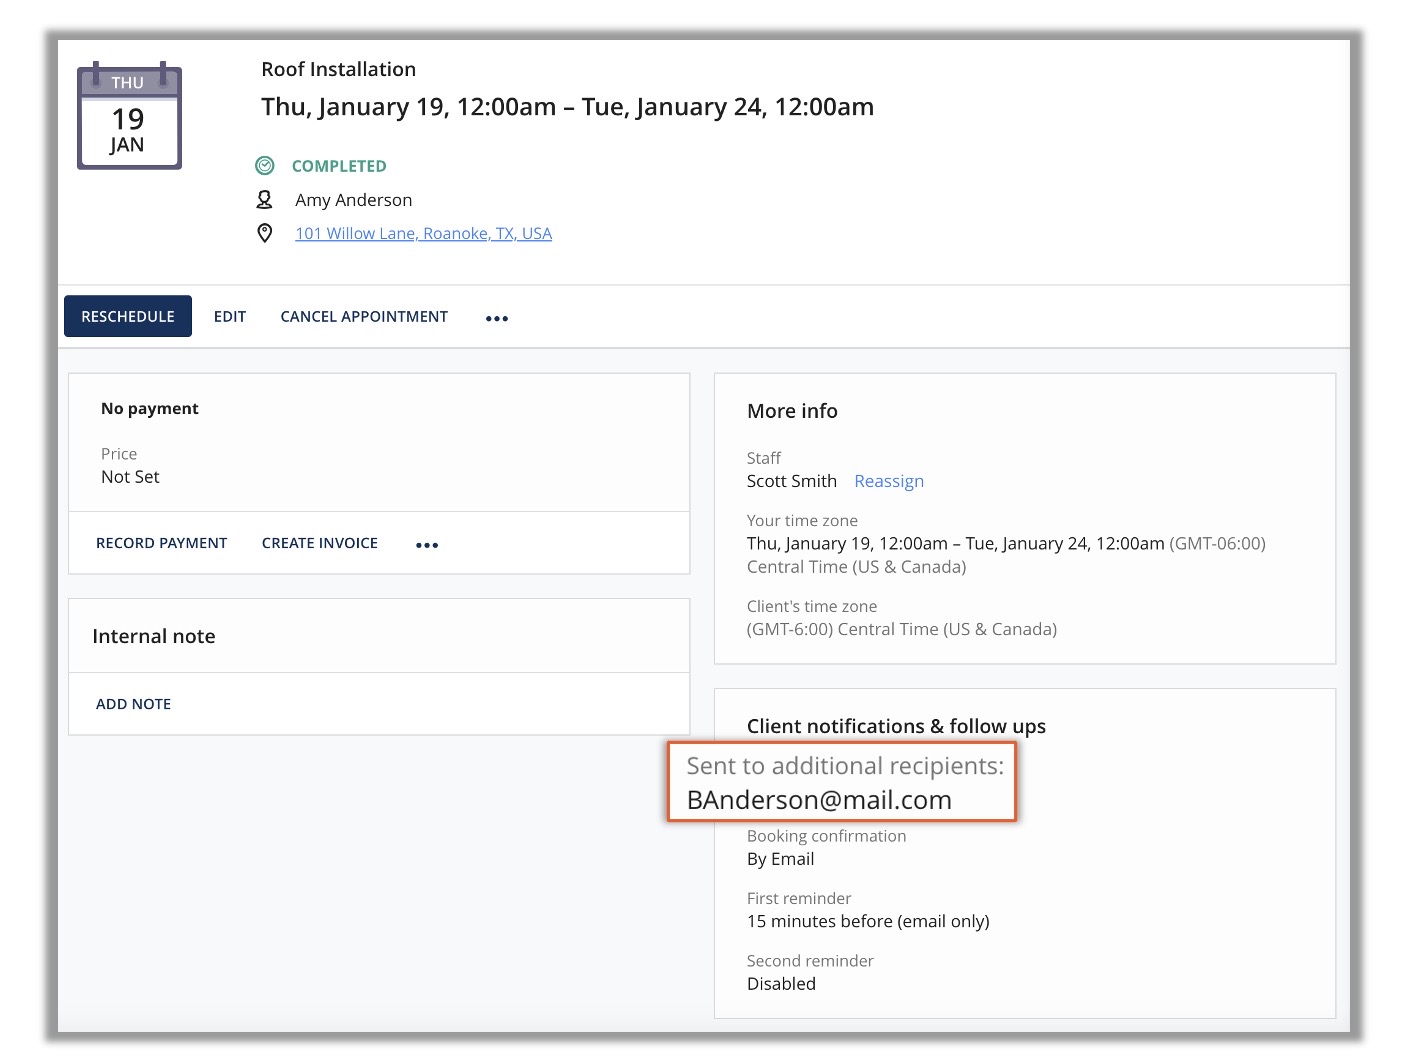Click the Second reminder value Disabled
This screenshot has height=1060, width=1410.
pyautogui.click(x=781, y=984)
